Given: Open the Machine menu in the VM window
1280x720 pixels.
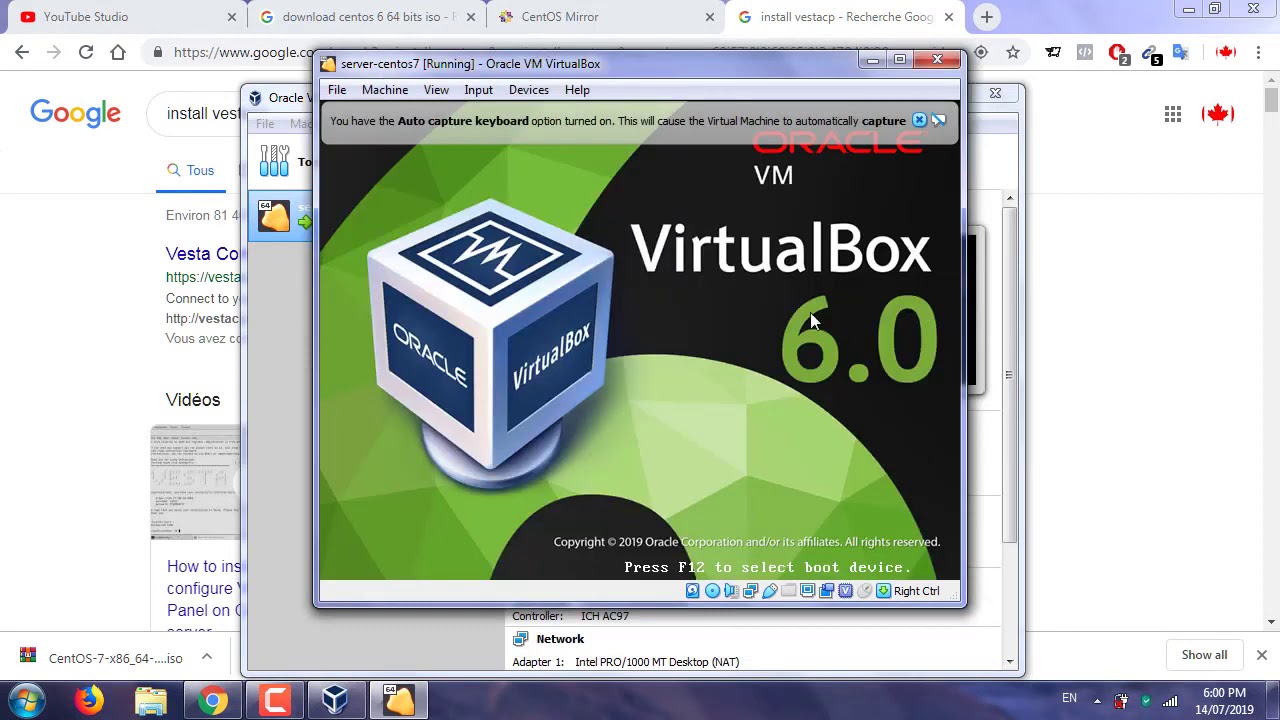Looking at the screenshot, I should click(x=385, y=90).
